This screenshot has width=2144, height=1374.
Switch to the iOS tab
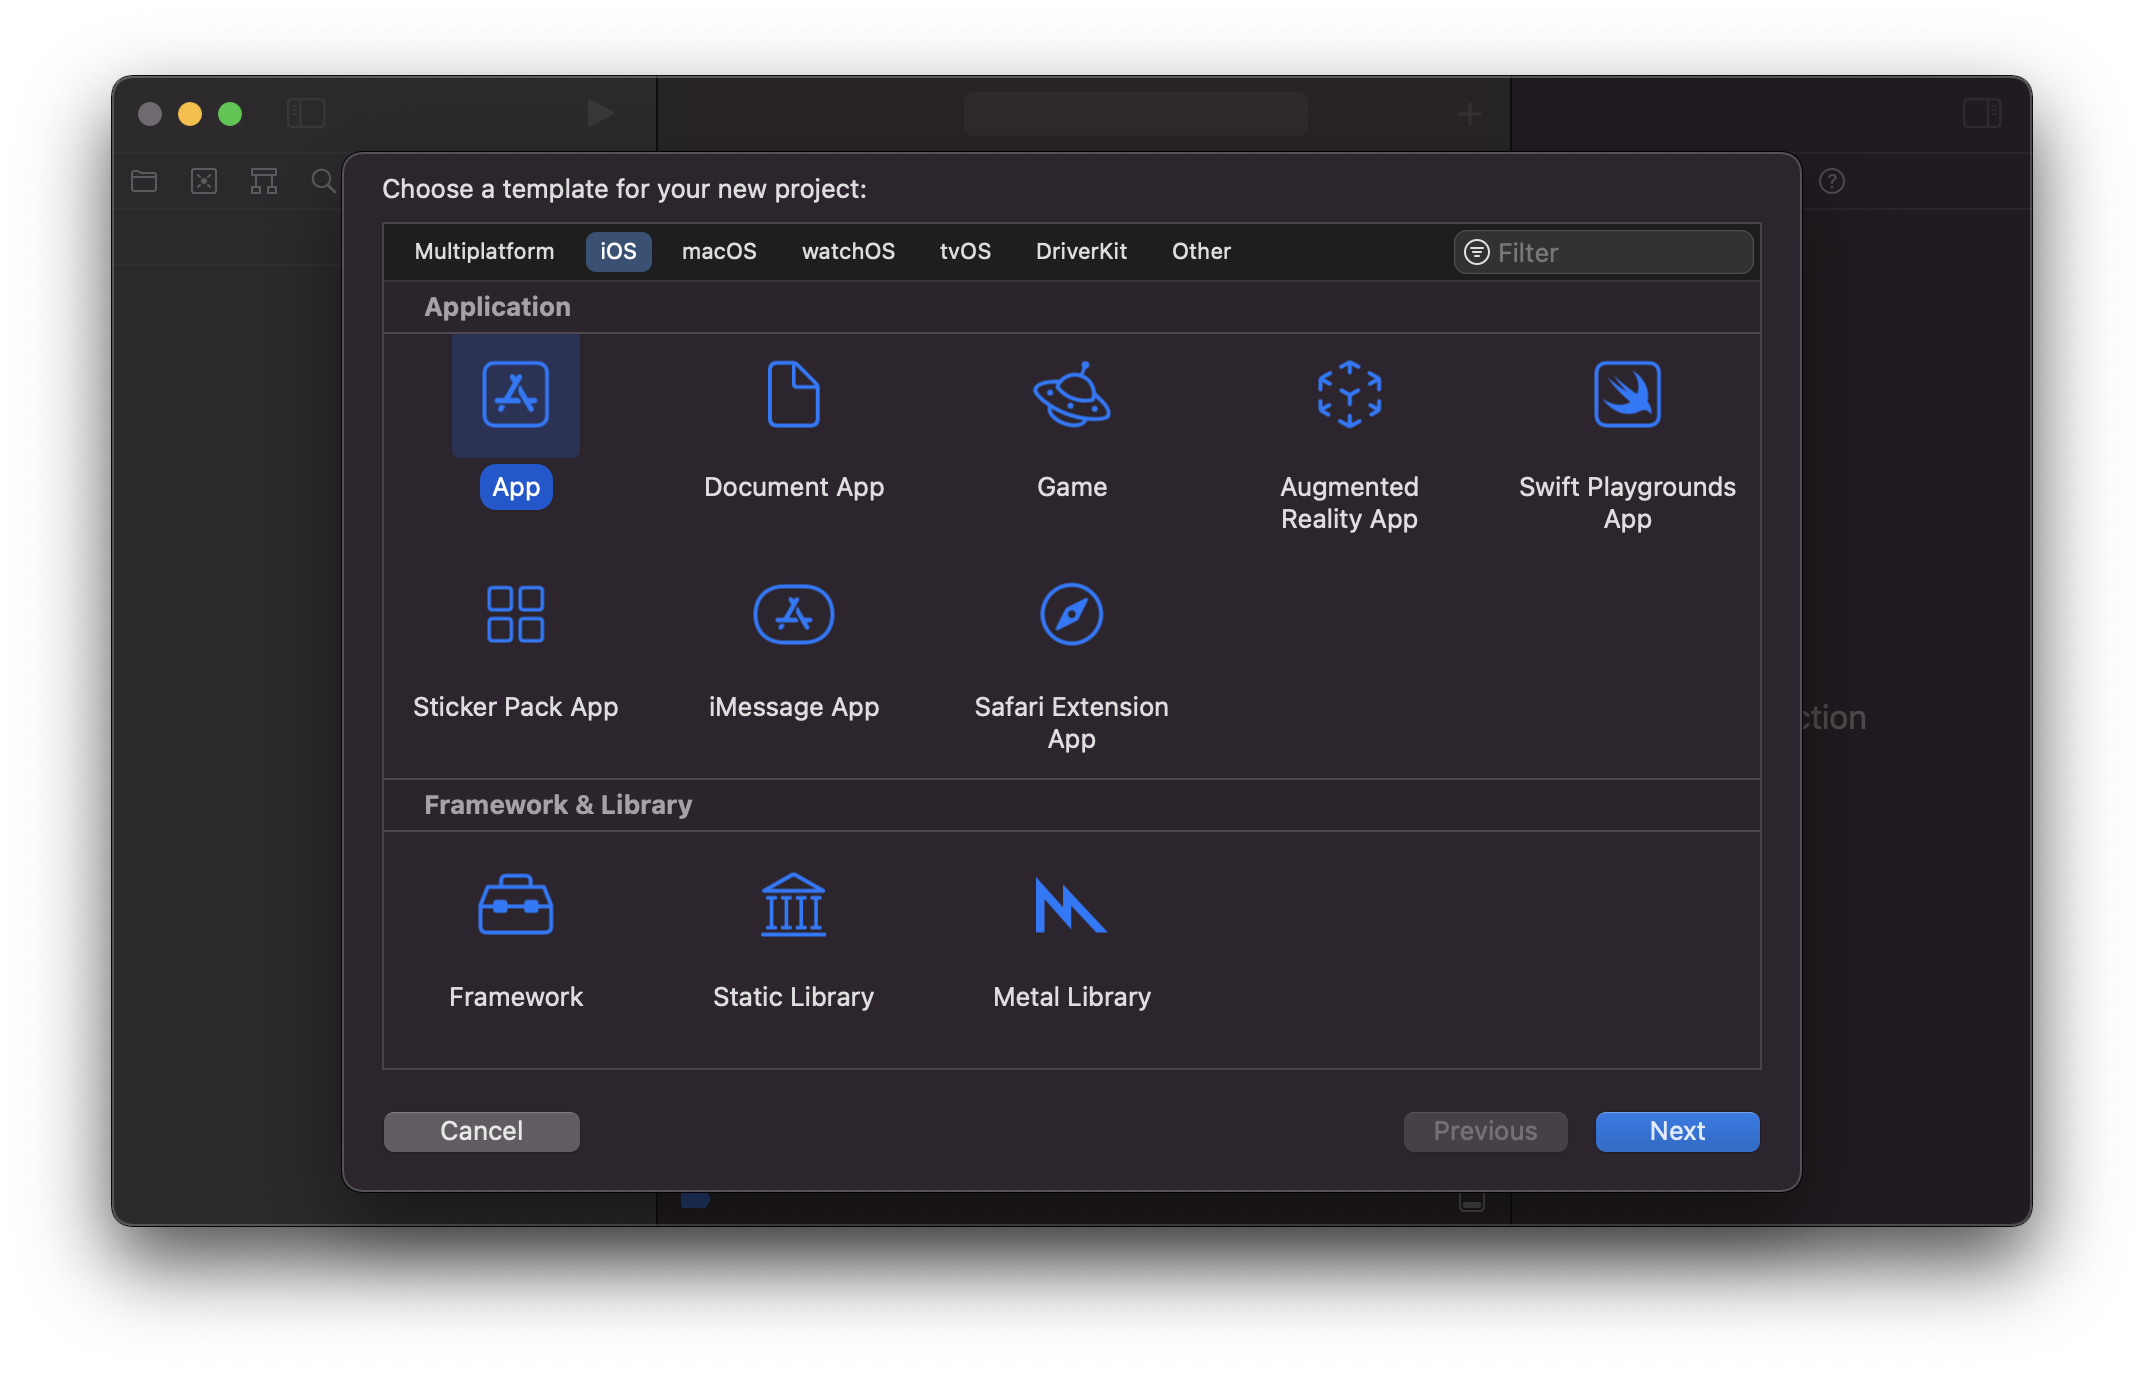tap(619, 251)
